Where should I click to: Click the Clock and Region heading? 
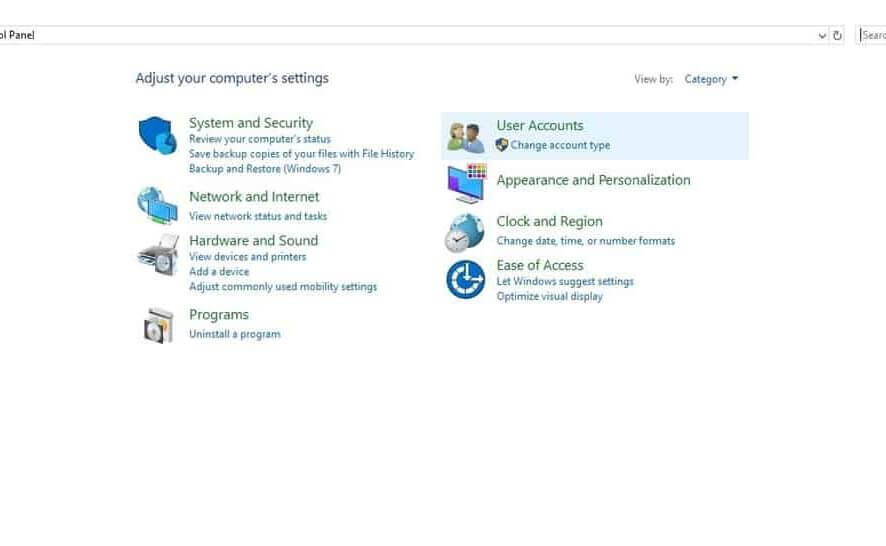(549, 222)
